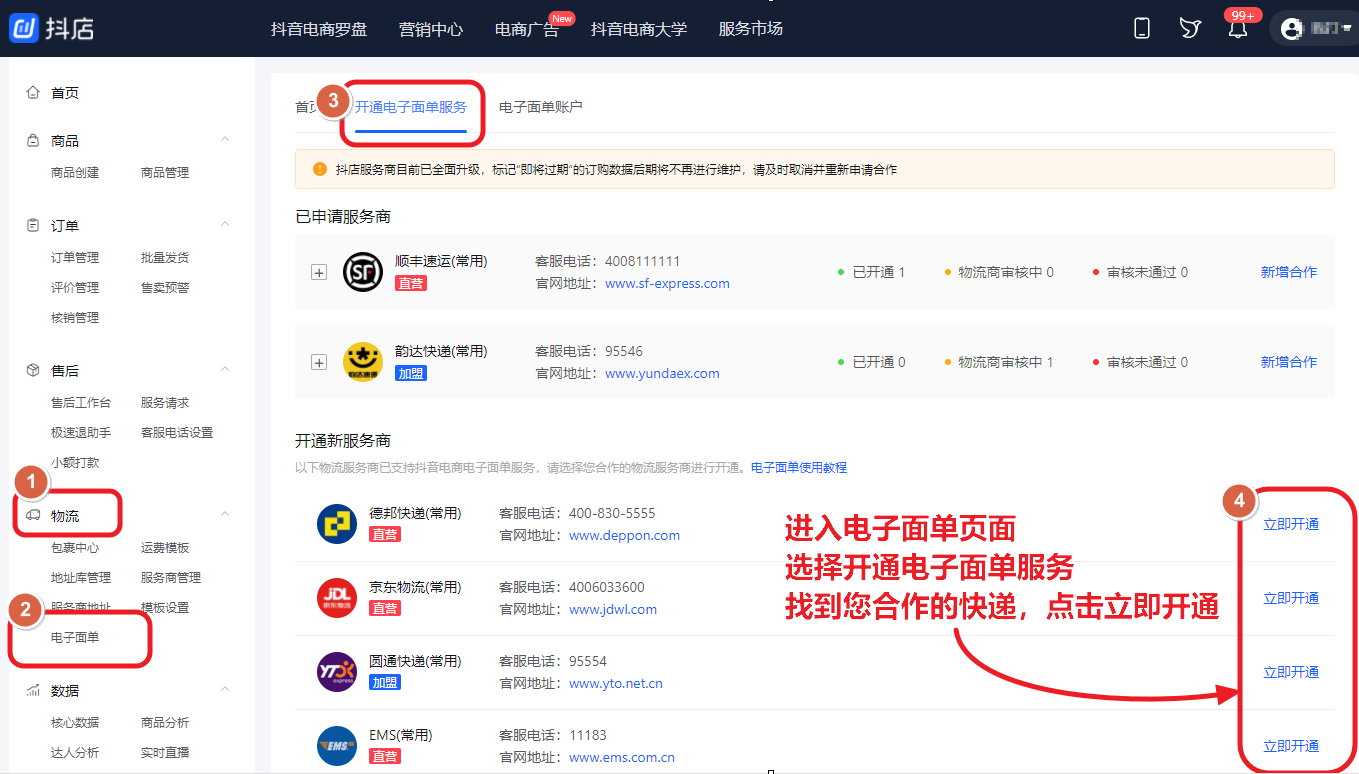Click 新增合作 for 顺丰速运
The height and width of the screenshot is (774, 1359).
[1289, 272]
